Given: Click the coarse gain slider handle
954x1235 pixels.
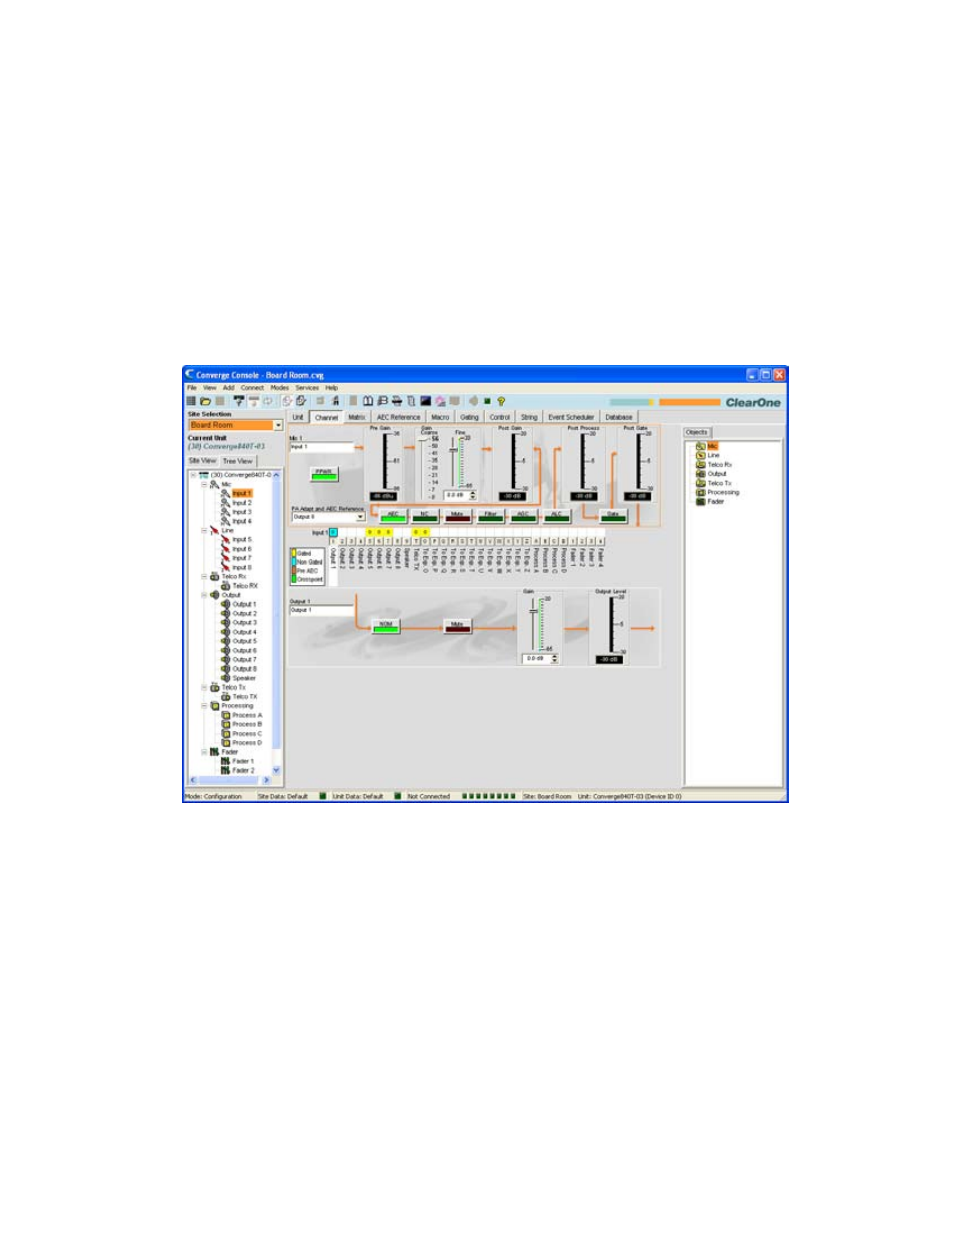Looking at the screenshot, I should point(424,439).
